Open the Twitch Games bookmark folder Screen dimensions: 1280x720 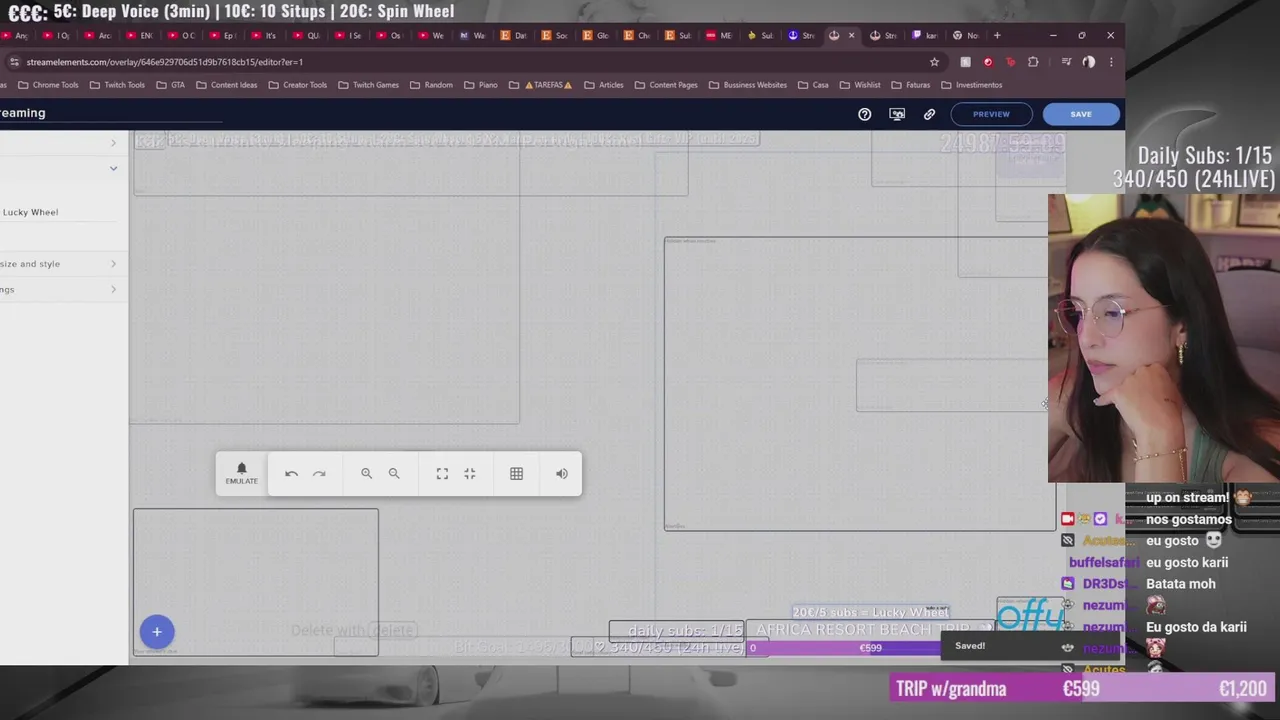(368, 85)
